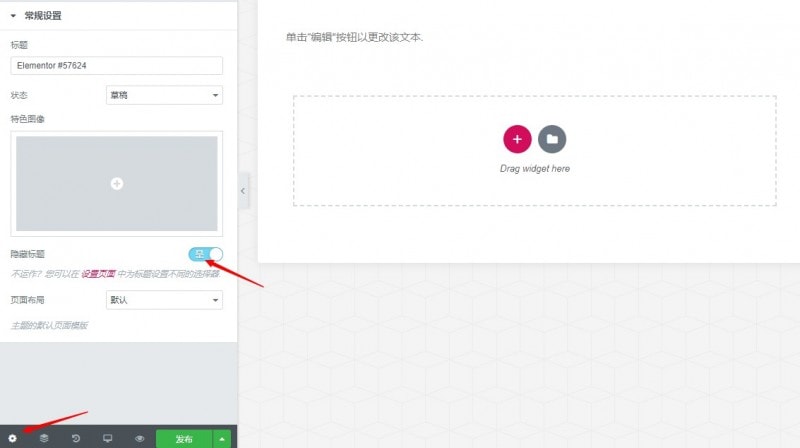Collapse the left editor panel
Image resolution: width=800 pixels, height=448 pixels.
[242, 190]
